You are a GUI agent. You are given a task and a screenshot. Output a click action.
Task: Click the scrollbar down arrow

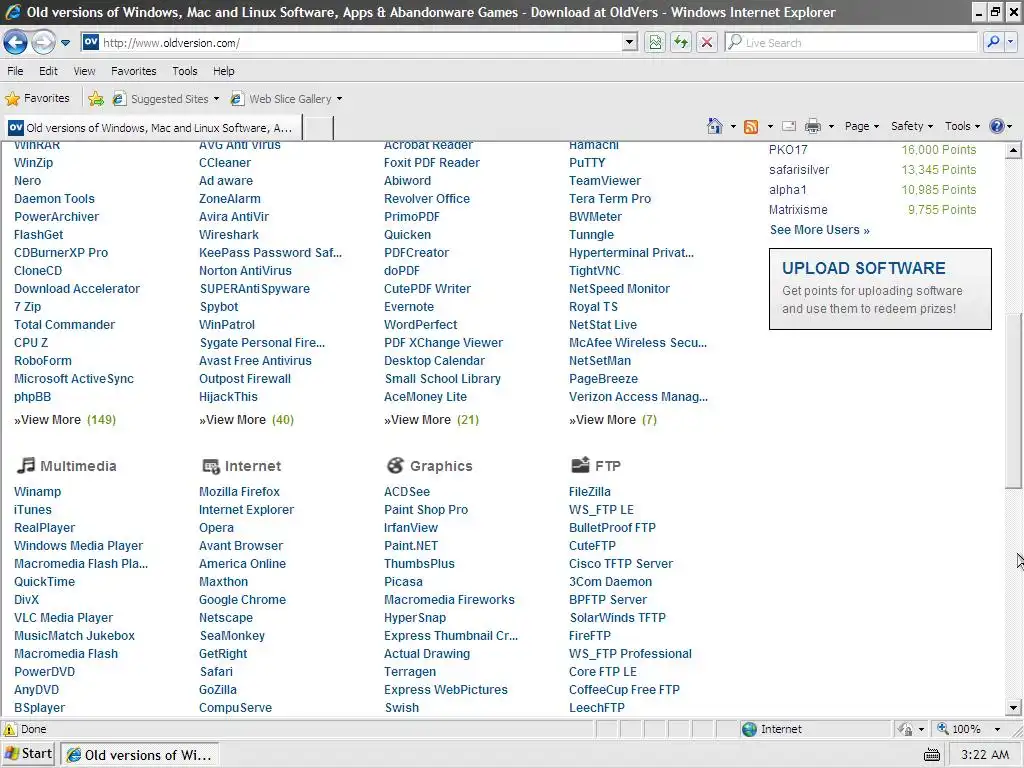1013,707
